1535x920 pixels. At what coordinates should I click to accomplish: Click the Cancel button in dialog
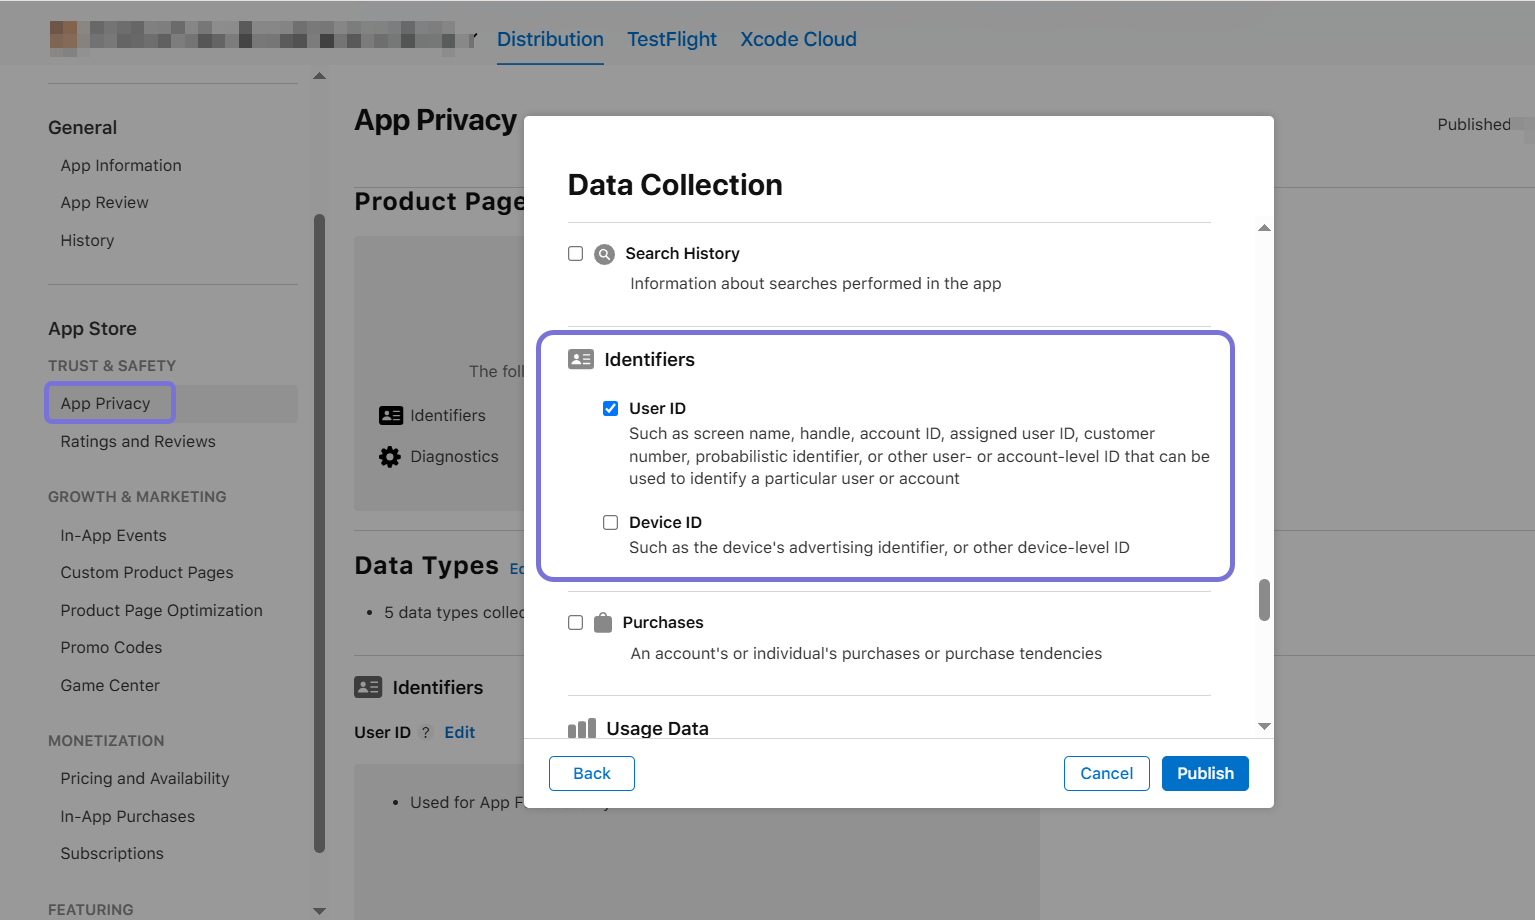1106,773
